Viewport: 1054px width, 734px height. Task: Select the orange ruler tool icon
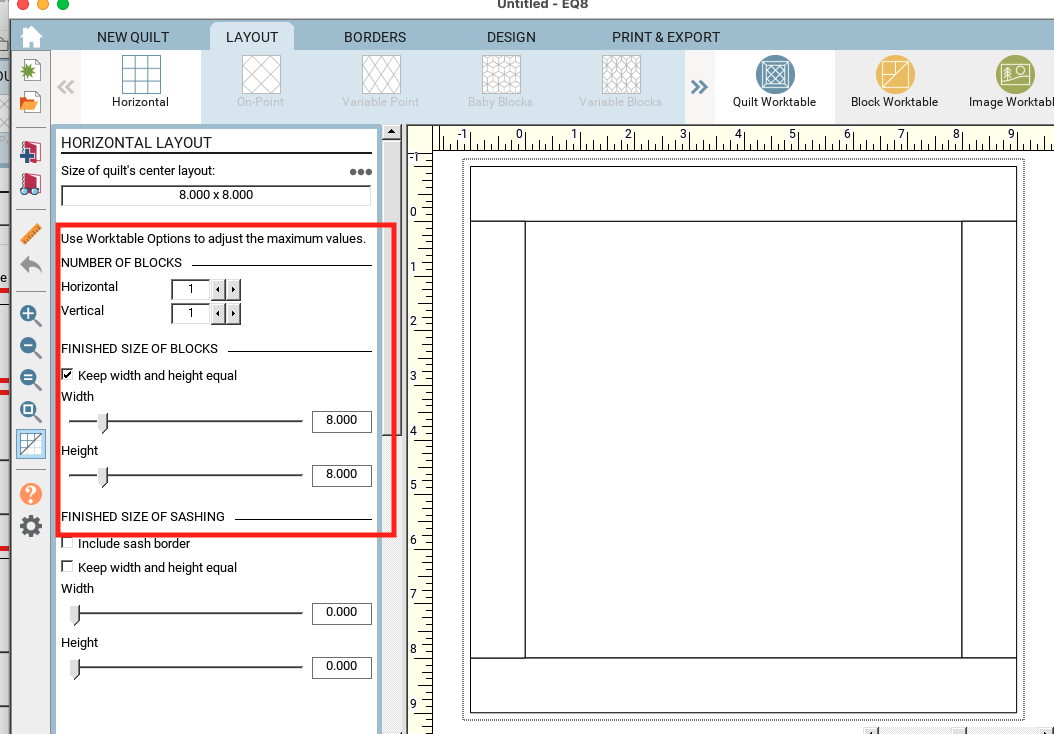(x=31, y=234)
